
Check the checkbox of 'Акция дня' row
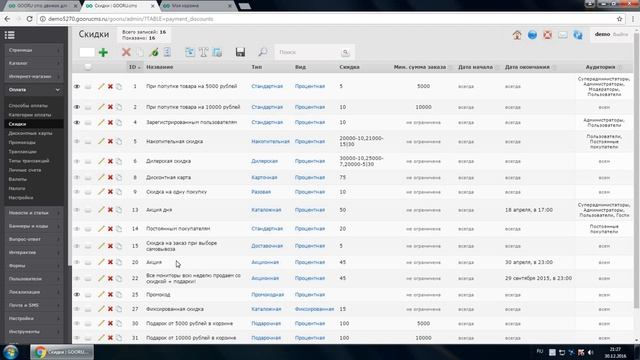coord(88,210)
